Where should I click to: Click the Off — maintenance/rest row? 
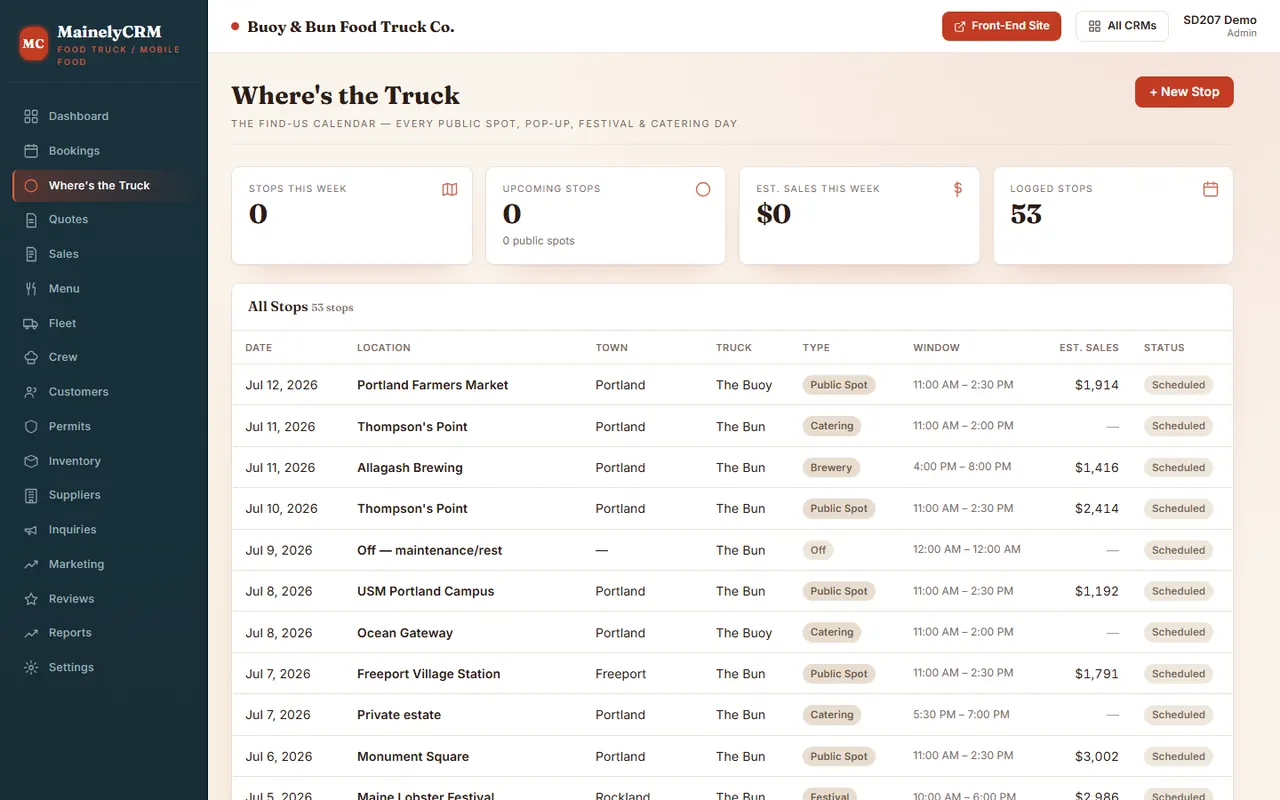[732, 550]
